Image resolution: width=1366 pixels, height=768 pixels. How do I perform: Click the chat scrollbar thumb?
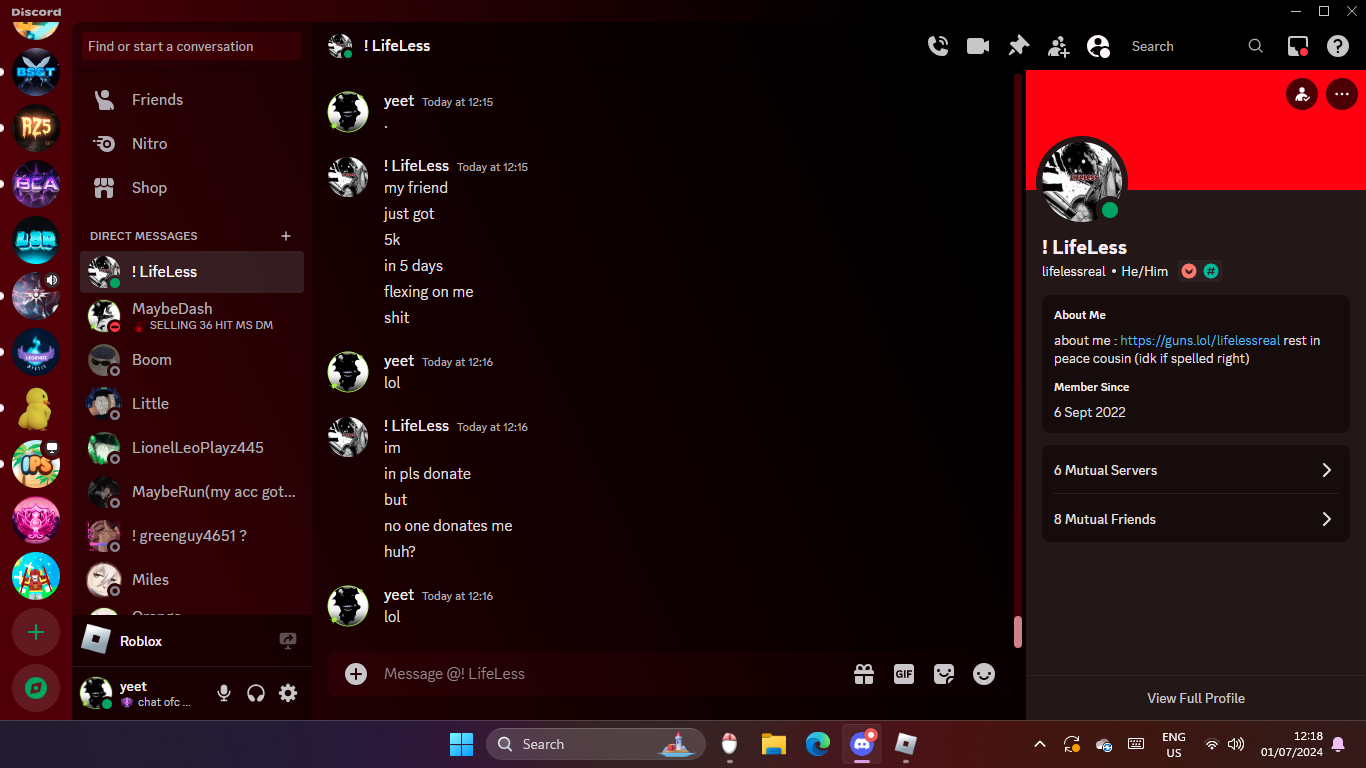[x=1018, y=632]
